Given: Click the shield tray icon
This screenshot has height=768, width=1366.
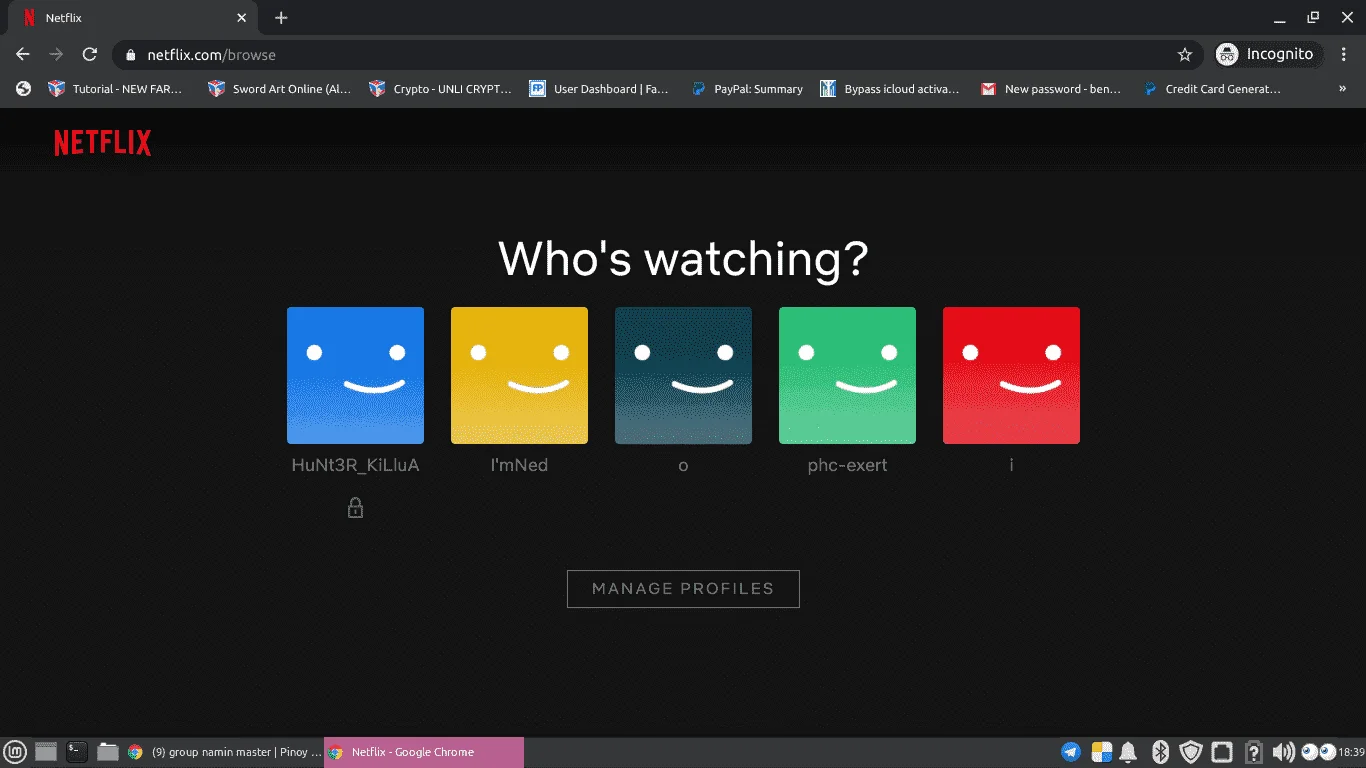Looking at the screenshot, I should tap(1191, 752).
